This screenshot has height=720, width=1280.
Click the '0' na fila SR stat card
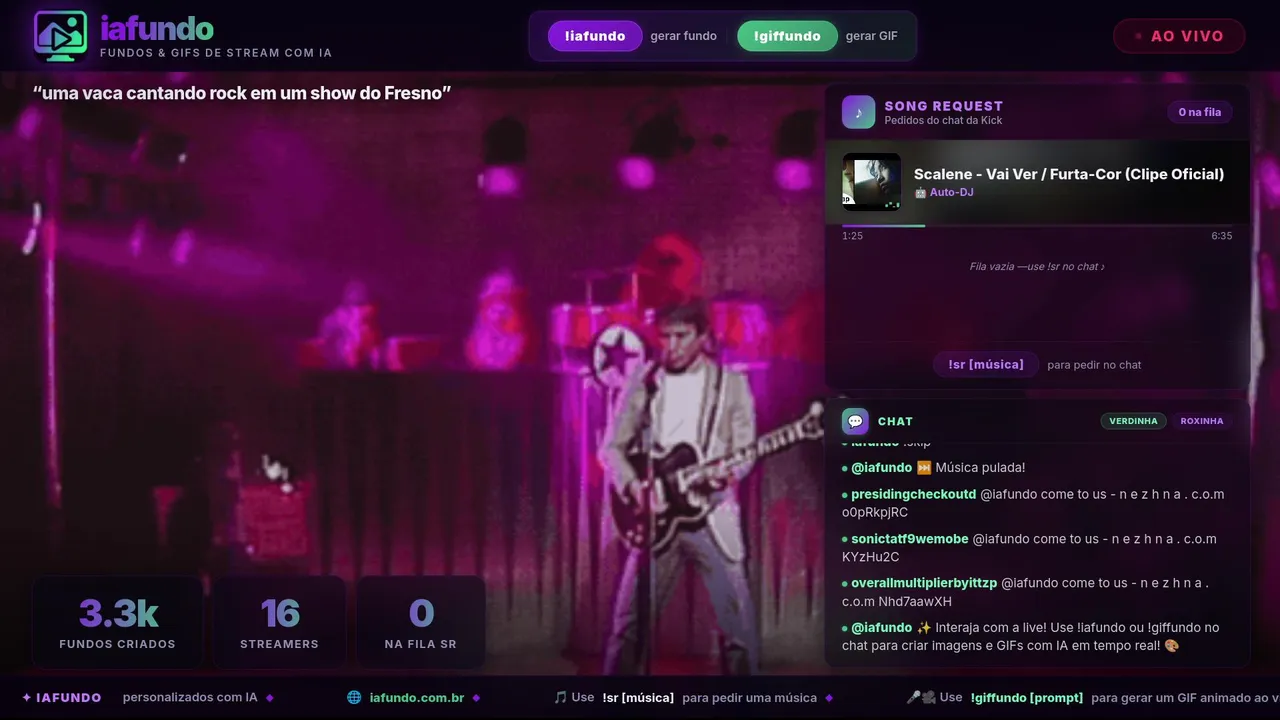coord(421,622)
